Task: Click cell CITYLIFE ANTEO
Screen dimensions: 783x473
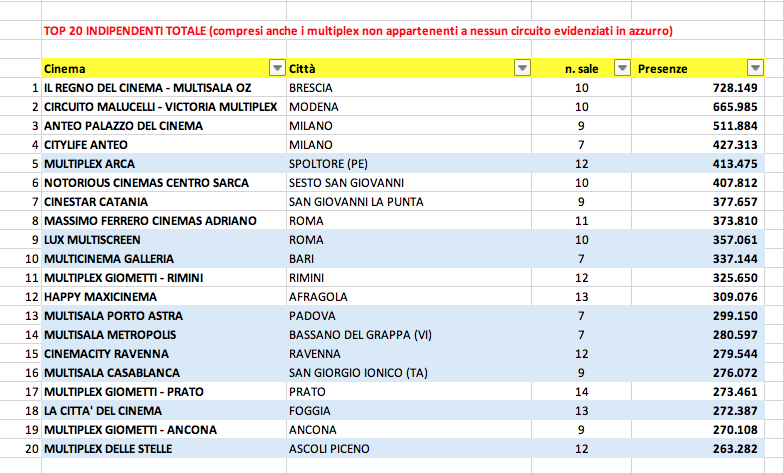Action: 164,145
